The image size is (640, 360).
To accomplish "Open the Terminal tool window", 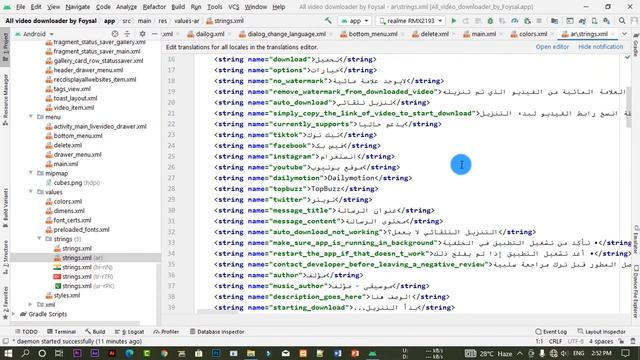I will tap(61, 332).
